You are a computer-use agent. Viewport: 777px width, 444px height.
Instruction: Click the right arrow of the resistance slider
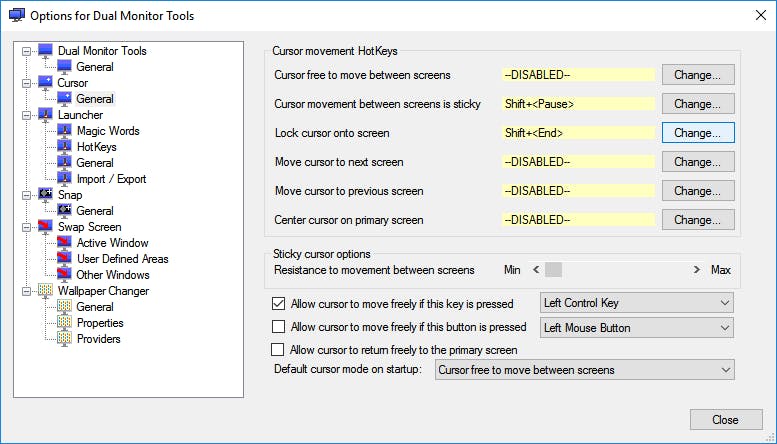point(697,270)
